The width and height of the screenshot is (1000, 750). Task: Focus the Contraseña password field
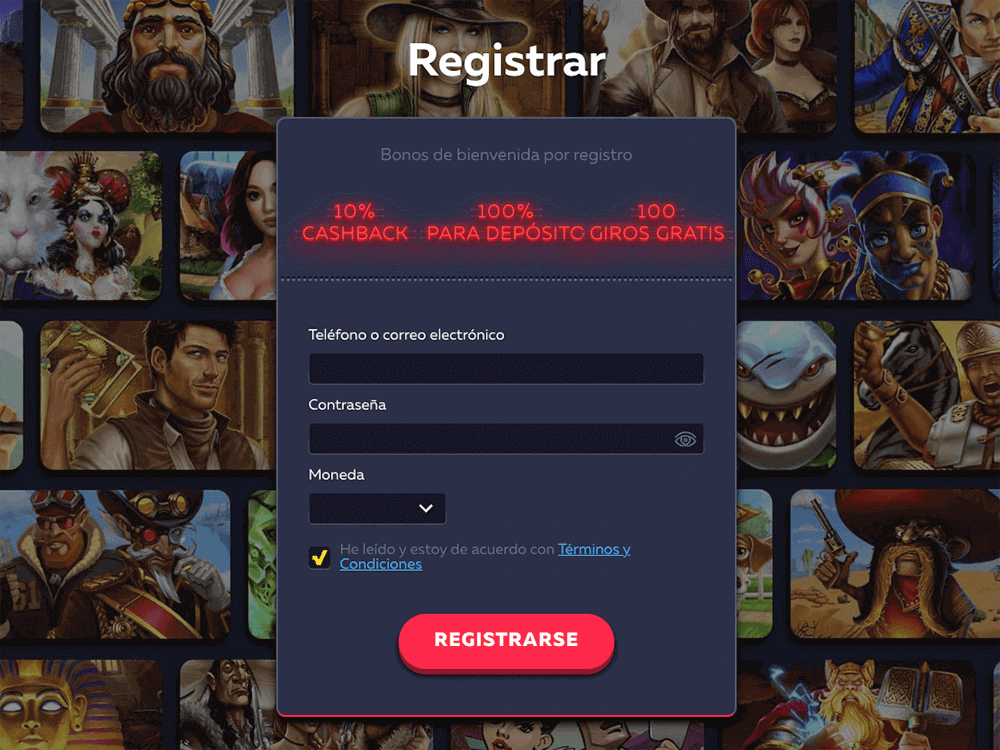tap(506, 439)
